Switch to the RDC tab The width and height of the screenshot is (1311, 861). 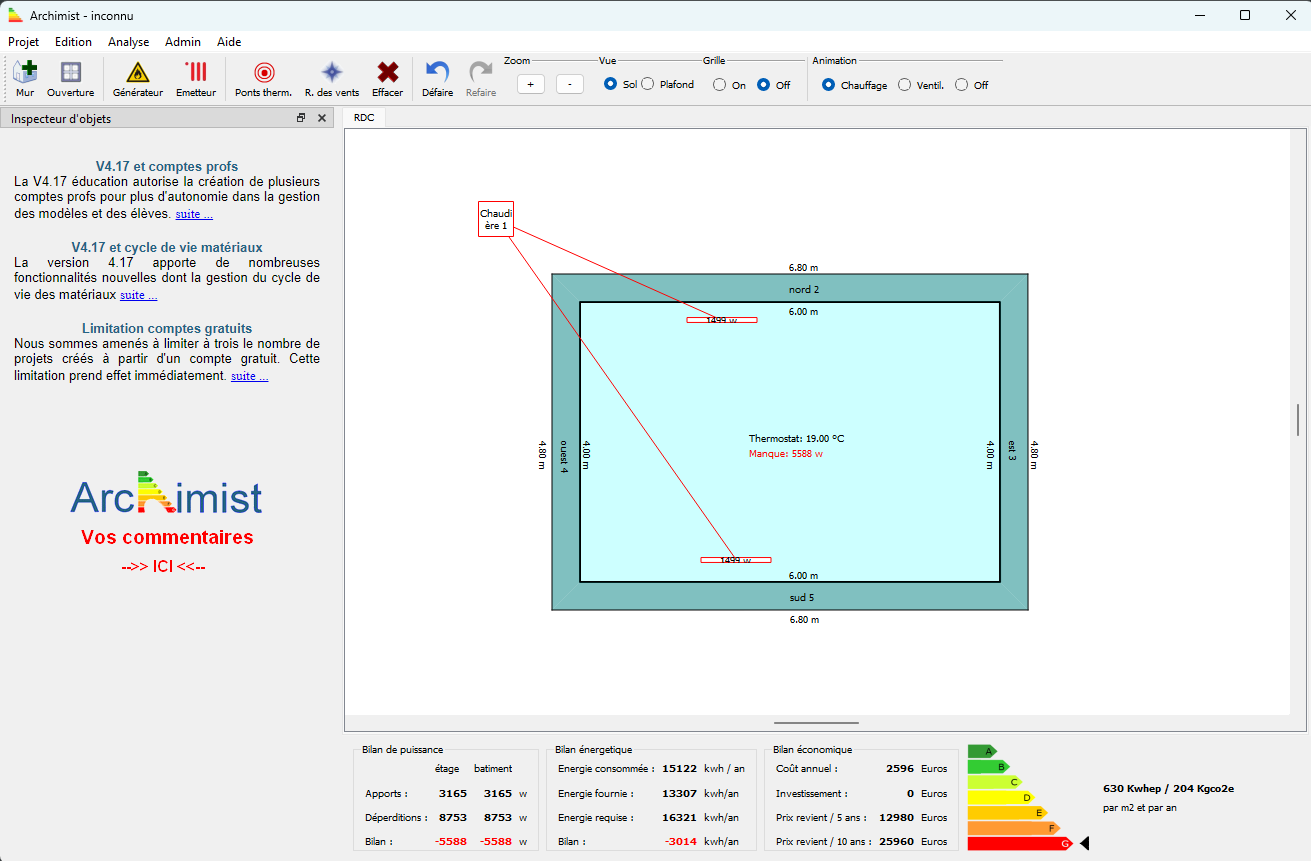click(364, 118)
